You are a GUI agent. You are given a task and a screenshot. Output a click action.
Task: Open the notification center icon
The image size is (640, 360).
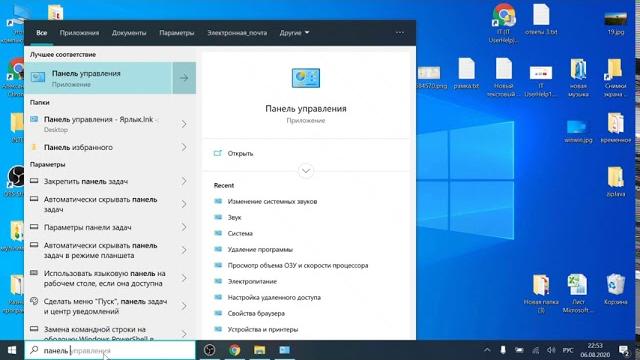point(624,350)
